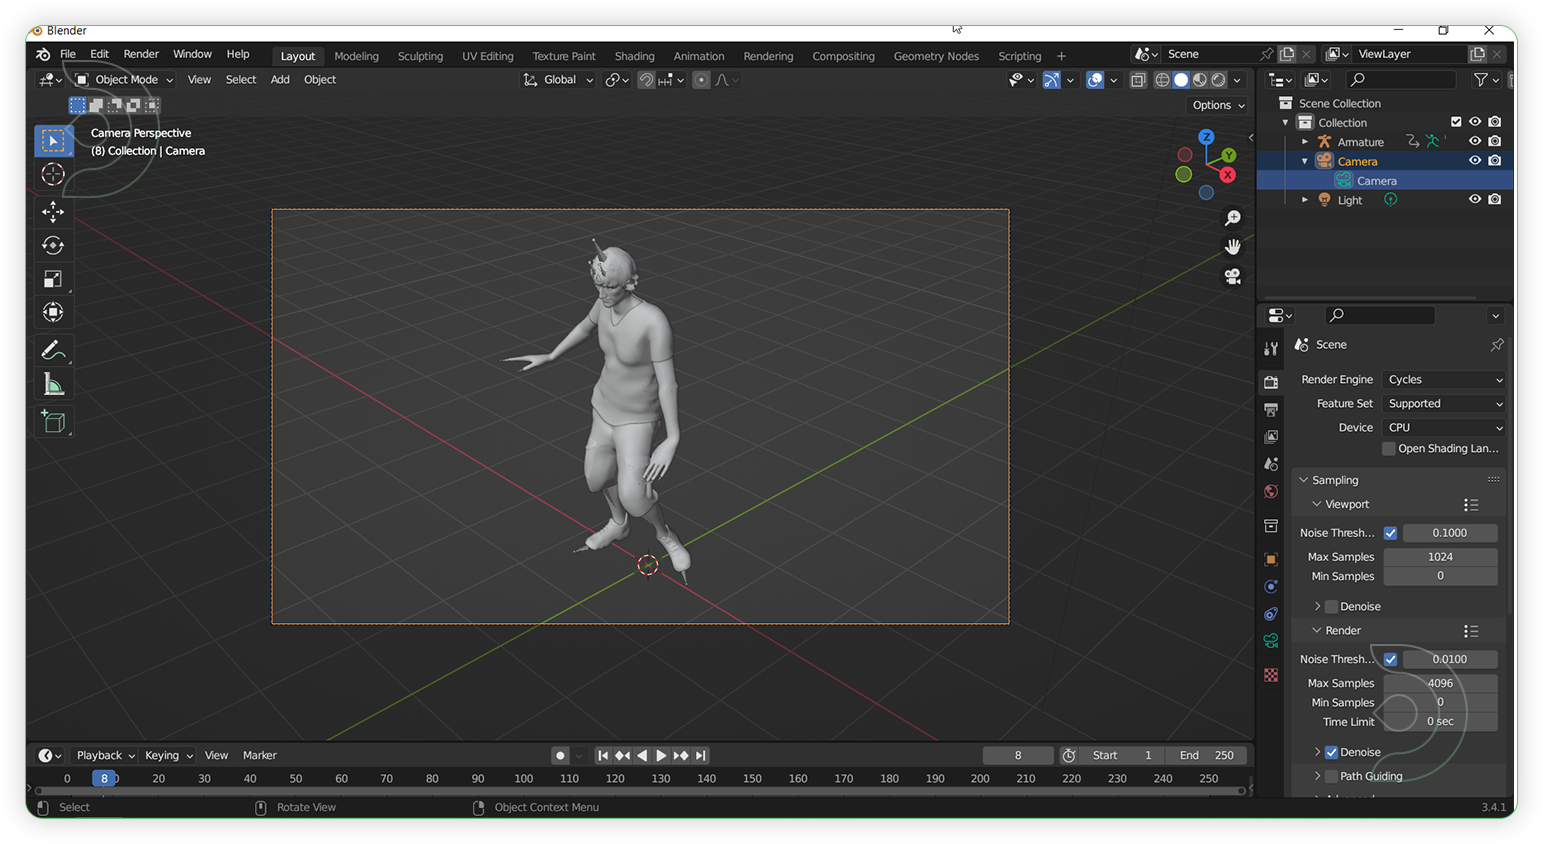
Task: Expand the Armature item in the outliner
Action: click(x=1304, y=141)
